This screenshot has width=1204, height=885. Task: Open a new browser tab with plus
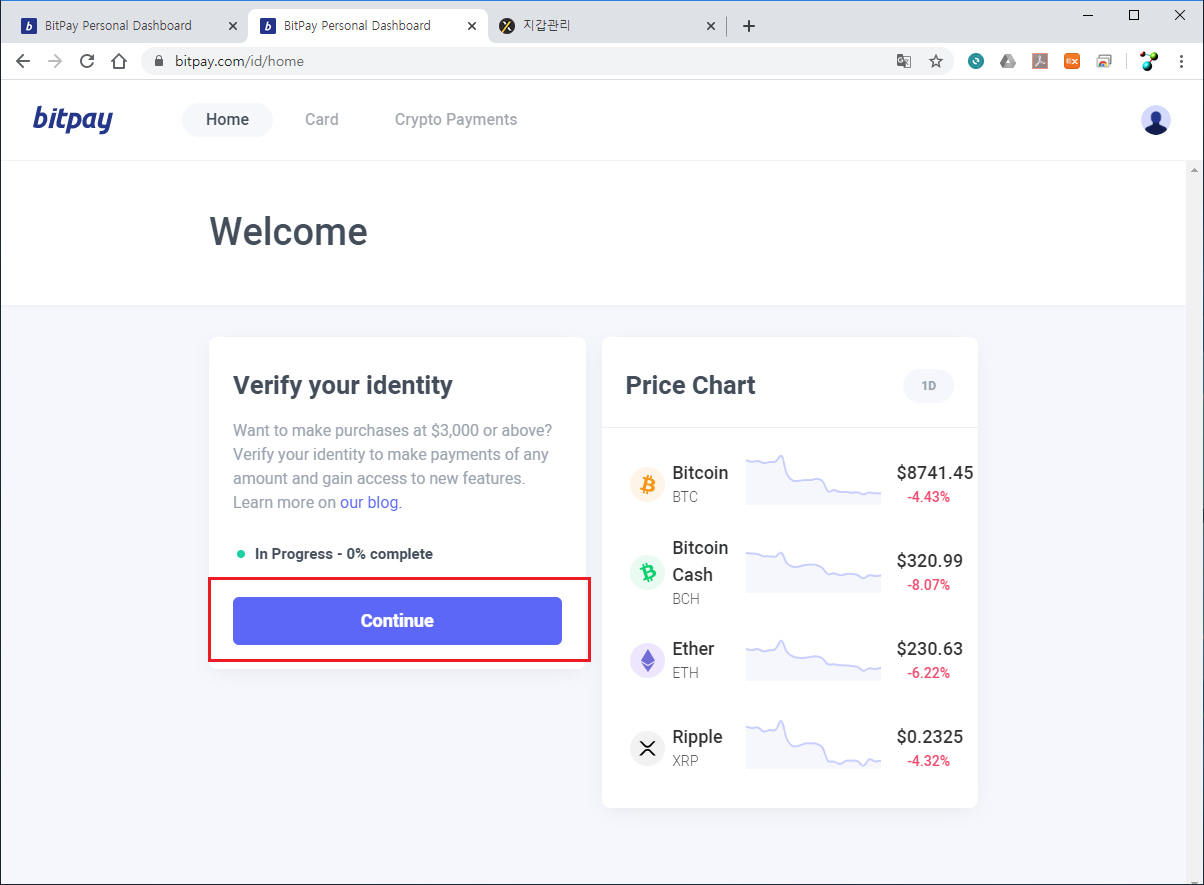click(x=749, y=26)
